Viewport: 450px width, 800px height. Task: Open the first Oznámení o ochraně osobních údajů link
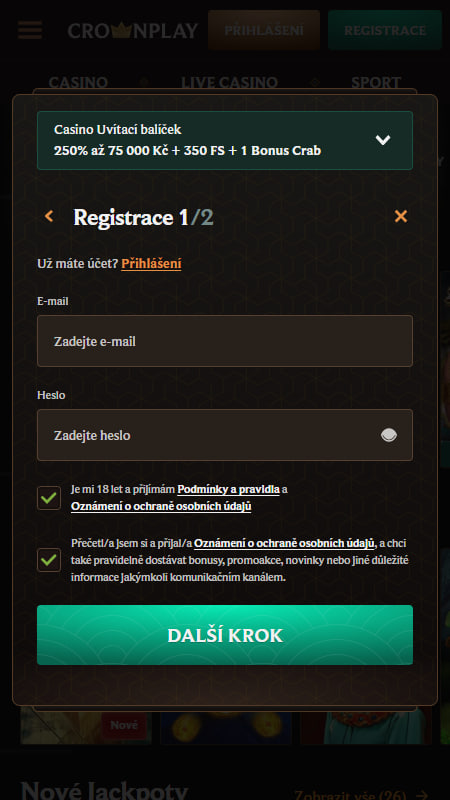point(161,506)
